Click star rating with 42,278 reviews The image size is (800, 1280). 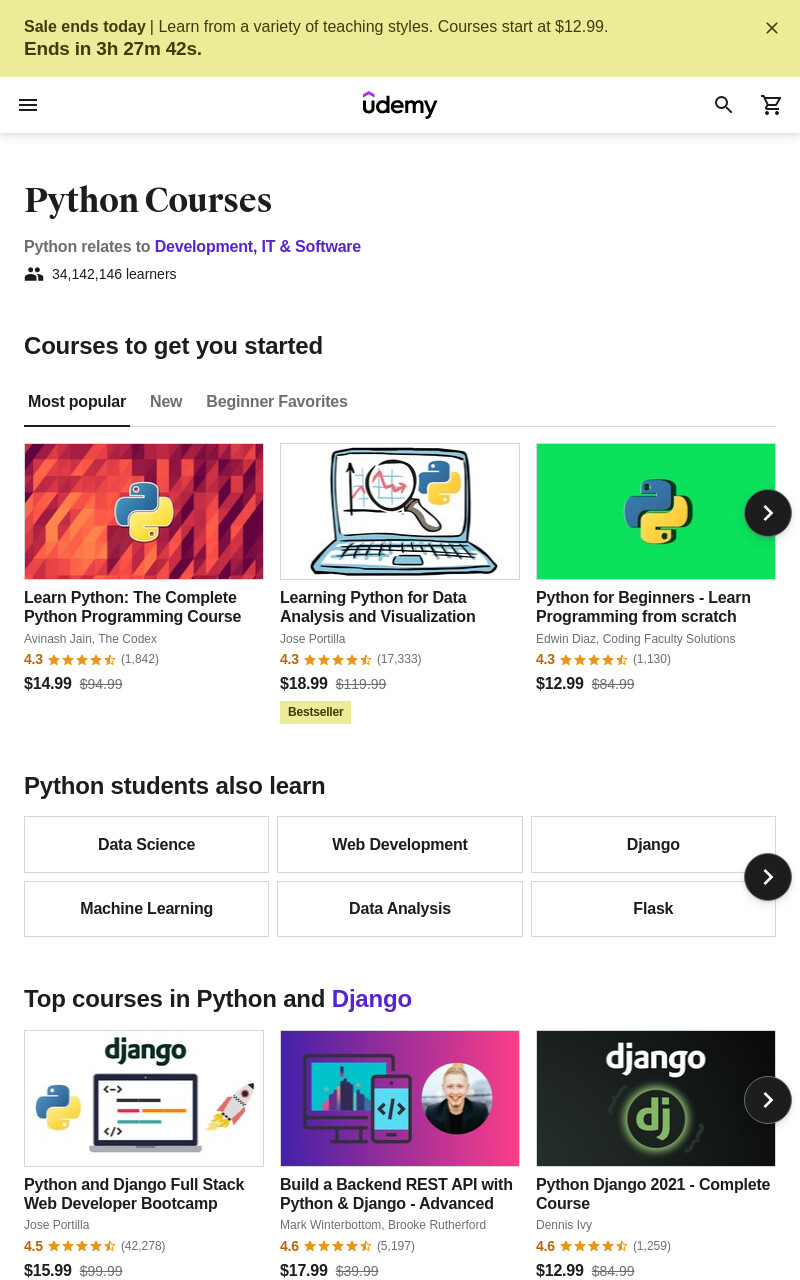pyautogui.click(x=82, y=1246)
